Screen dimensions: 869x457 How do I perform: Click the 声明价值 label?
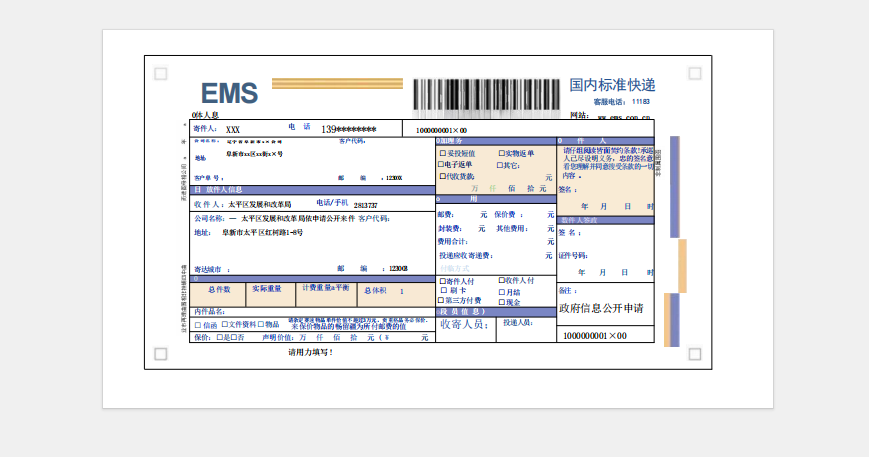pos(278,337)
